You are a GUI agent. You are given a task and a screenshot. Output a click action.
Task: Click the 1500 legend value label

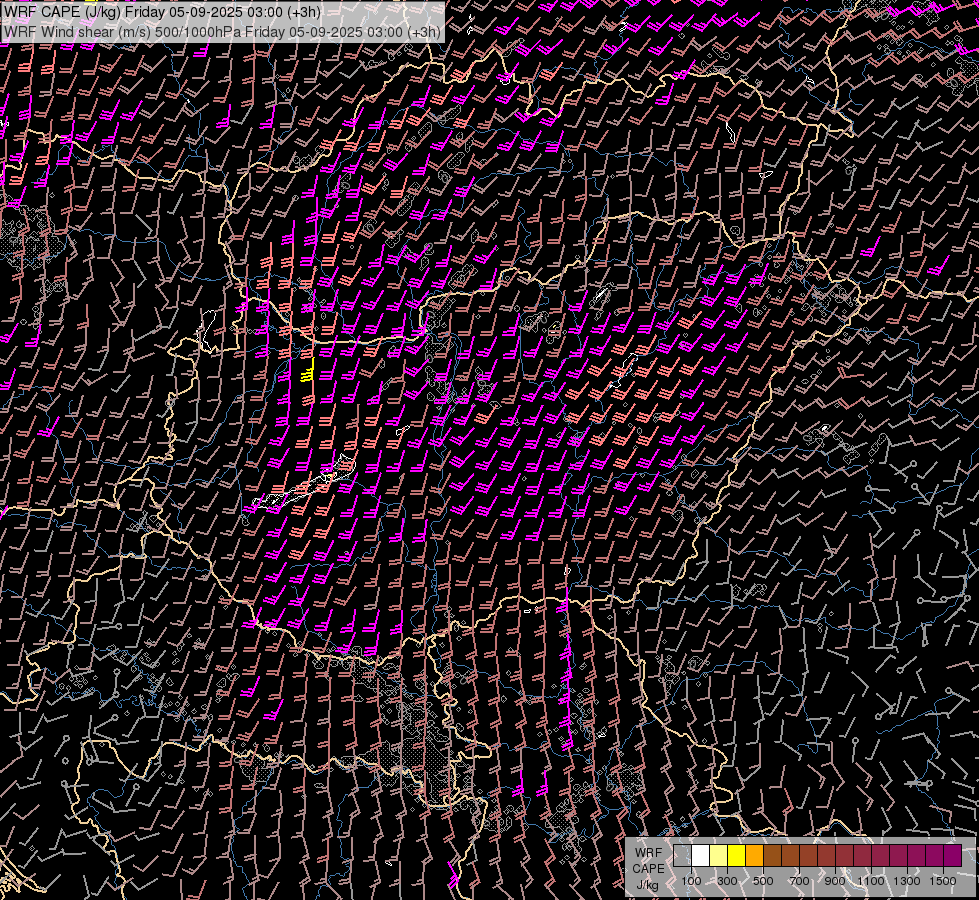943,881
